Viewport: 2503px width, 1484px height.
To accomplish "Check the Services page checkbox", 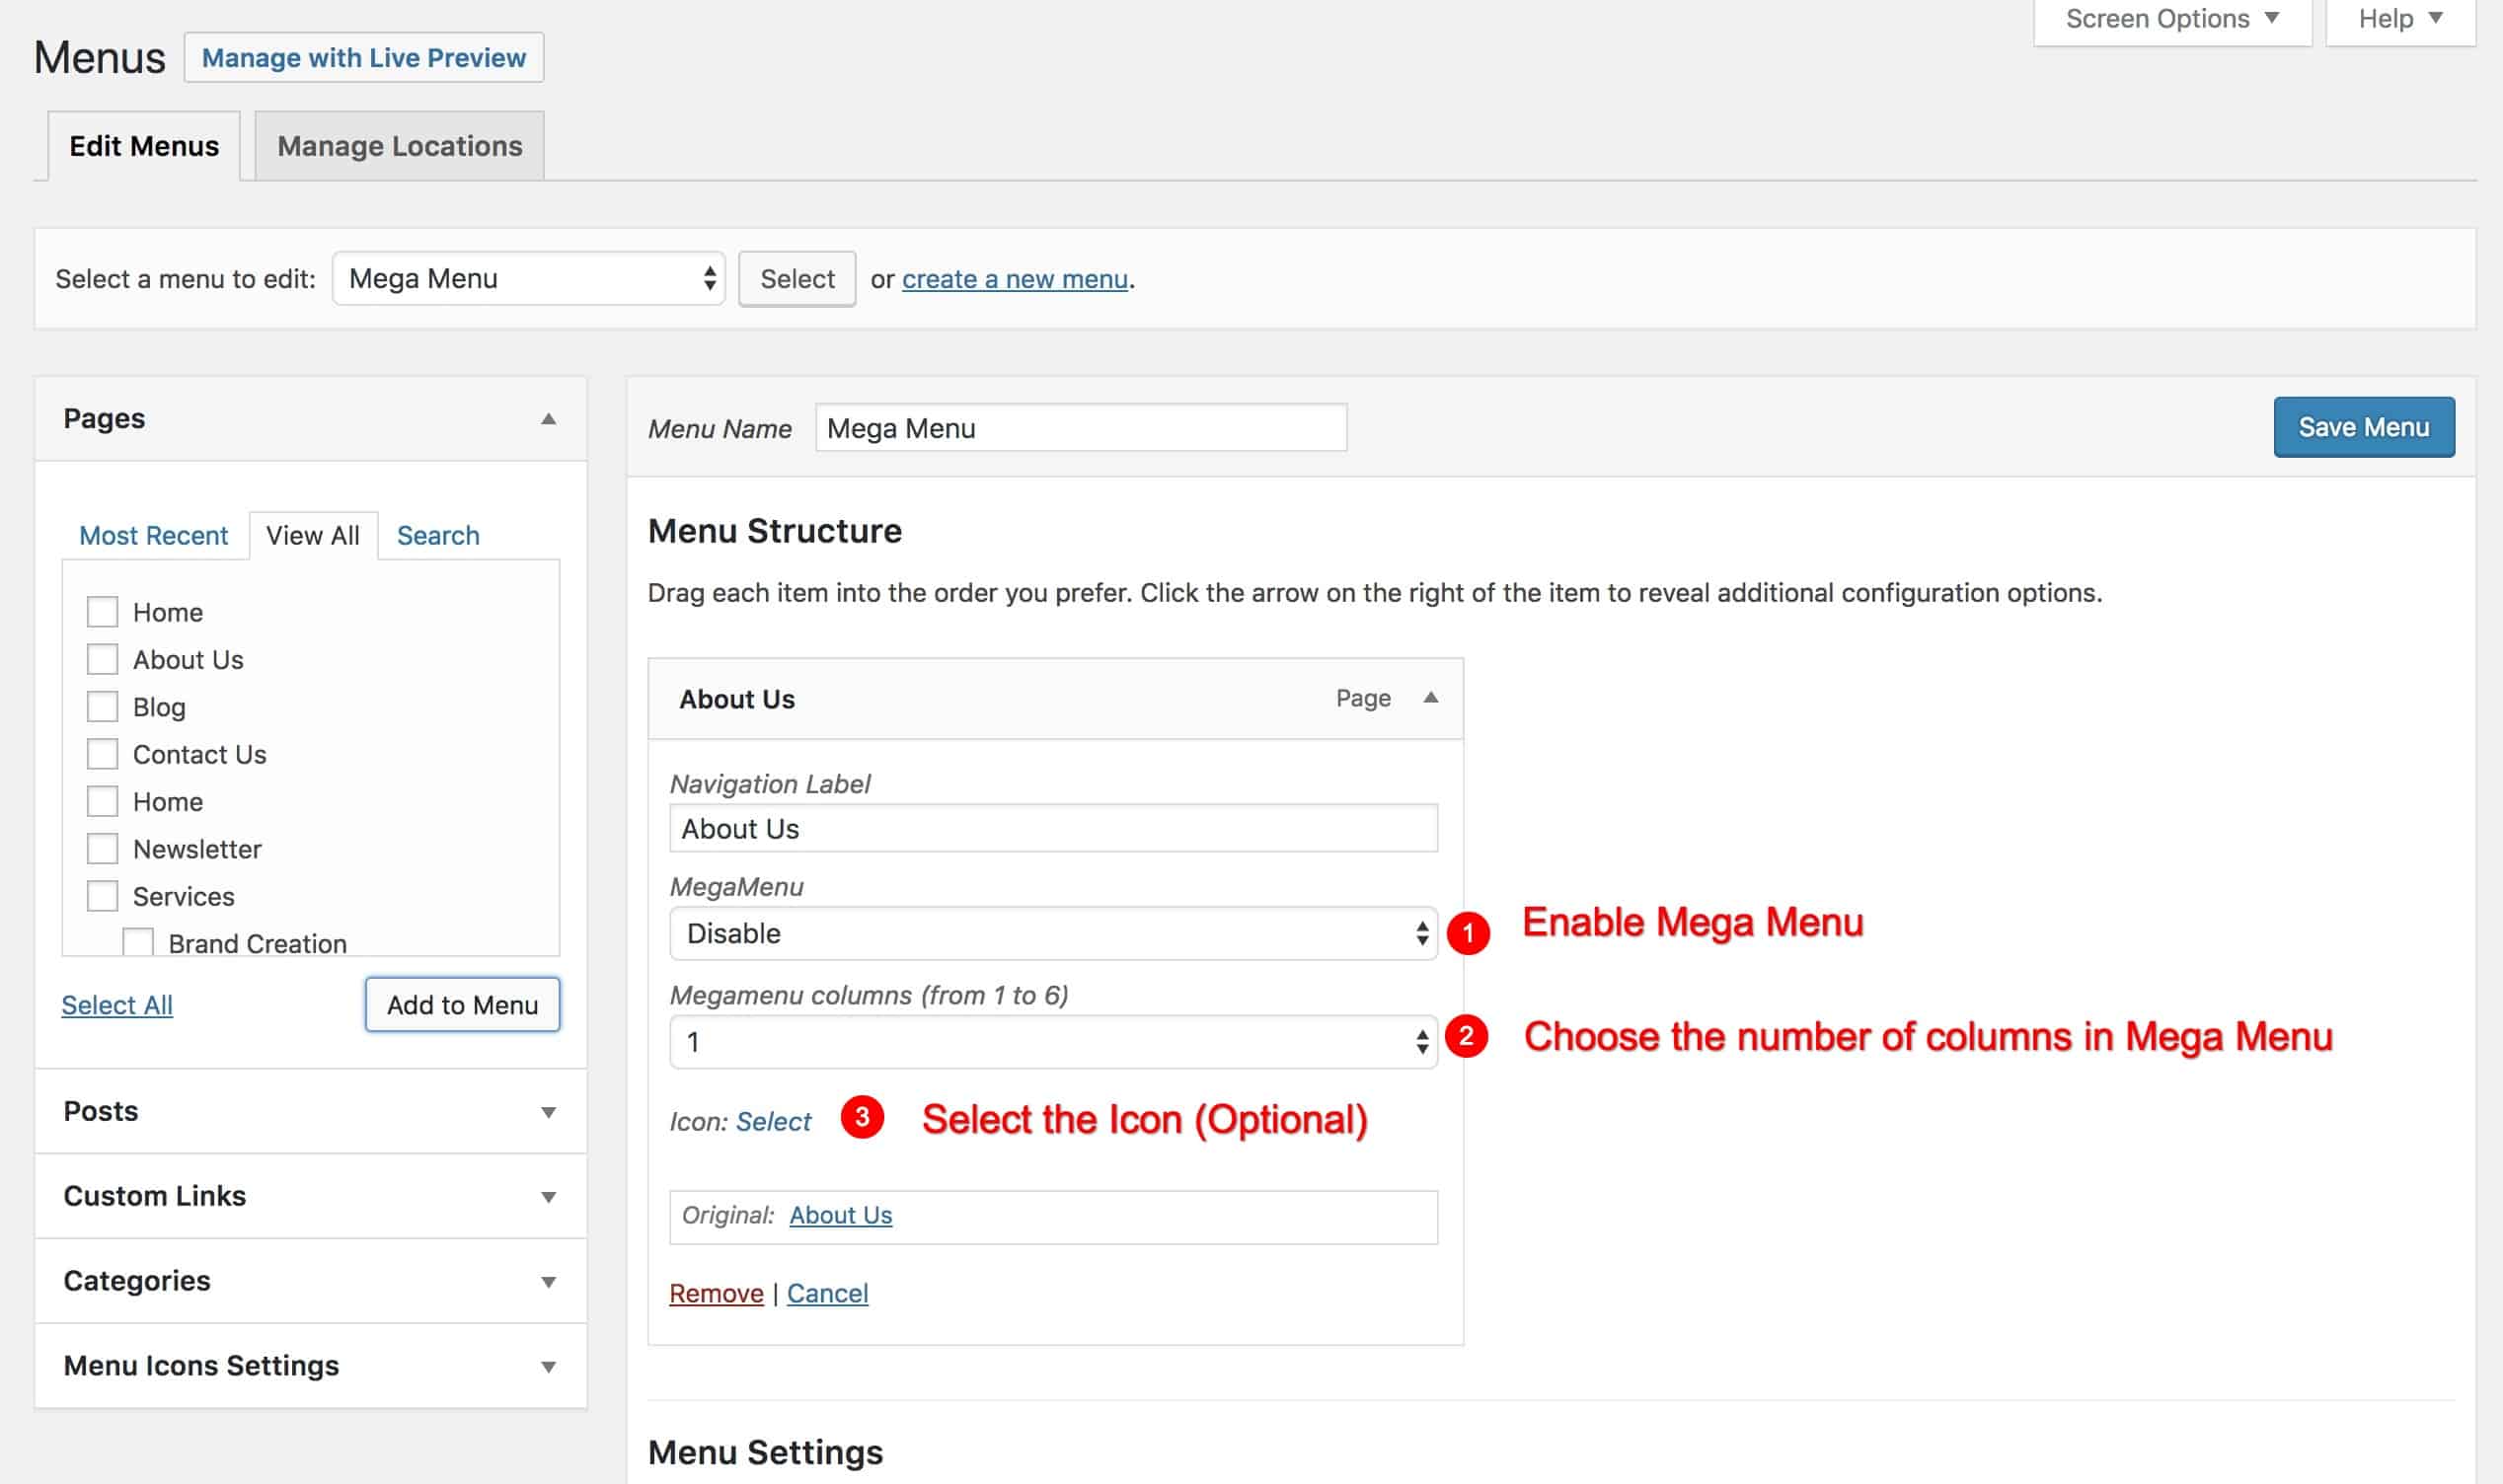I will pyautogui.click(x=102, y=896).
